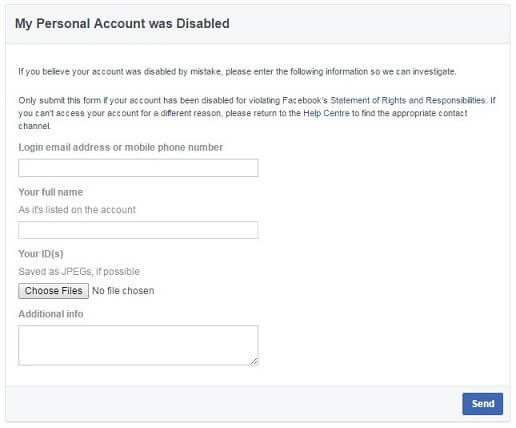Click inside the Additional info text area
This screenshot has height=428, width=516.
pos(138,345)
